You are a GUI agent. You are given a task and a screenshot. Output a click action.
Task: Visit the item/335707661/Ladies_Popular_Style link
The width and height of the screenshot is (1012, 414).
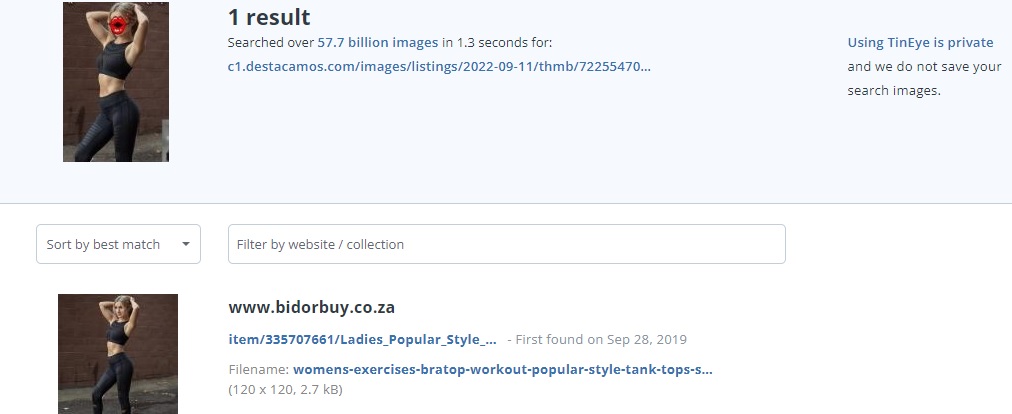(x=363, y=340)
